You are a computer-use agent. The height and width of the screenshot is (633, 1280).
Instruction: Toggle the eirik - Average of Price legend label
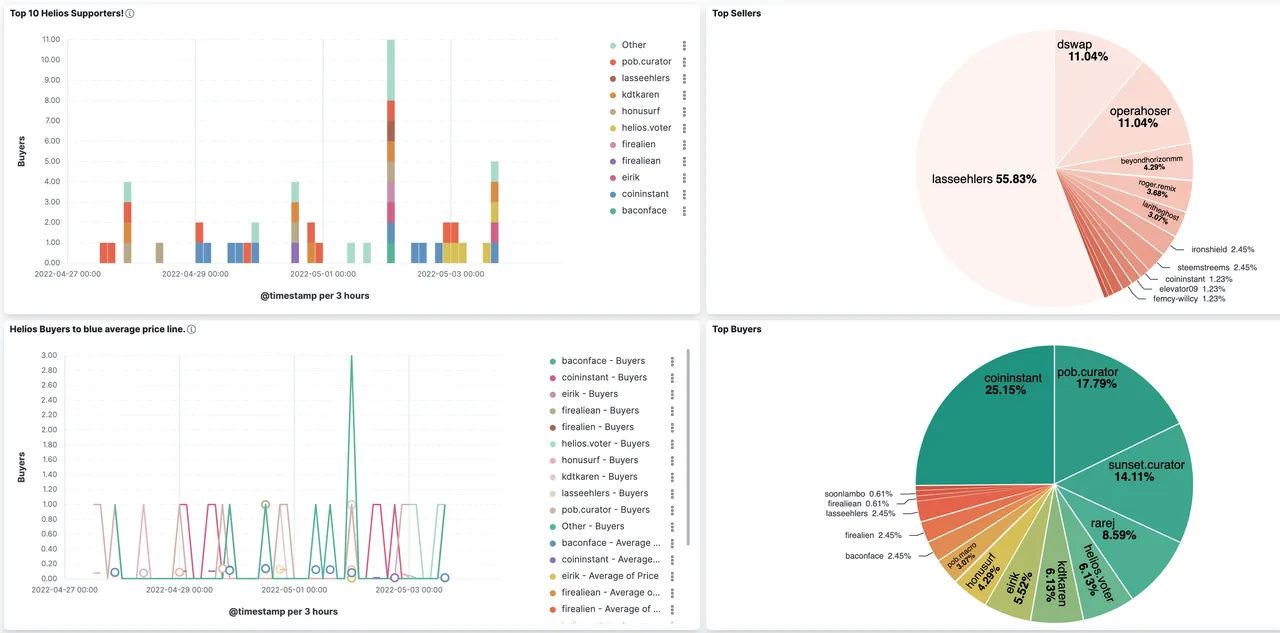pyautogui.click(x=610, y=576)
